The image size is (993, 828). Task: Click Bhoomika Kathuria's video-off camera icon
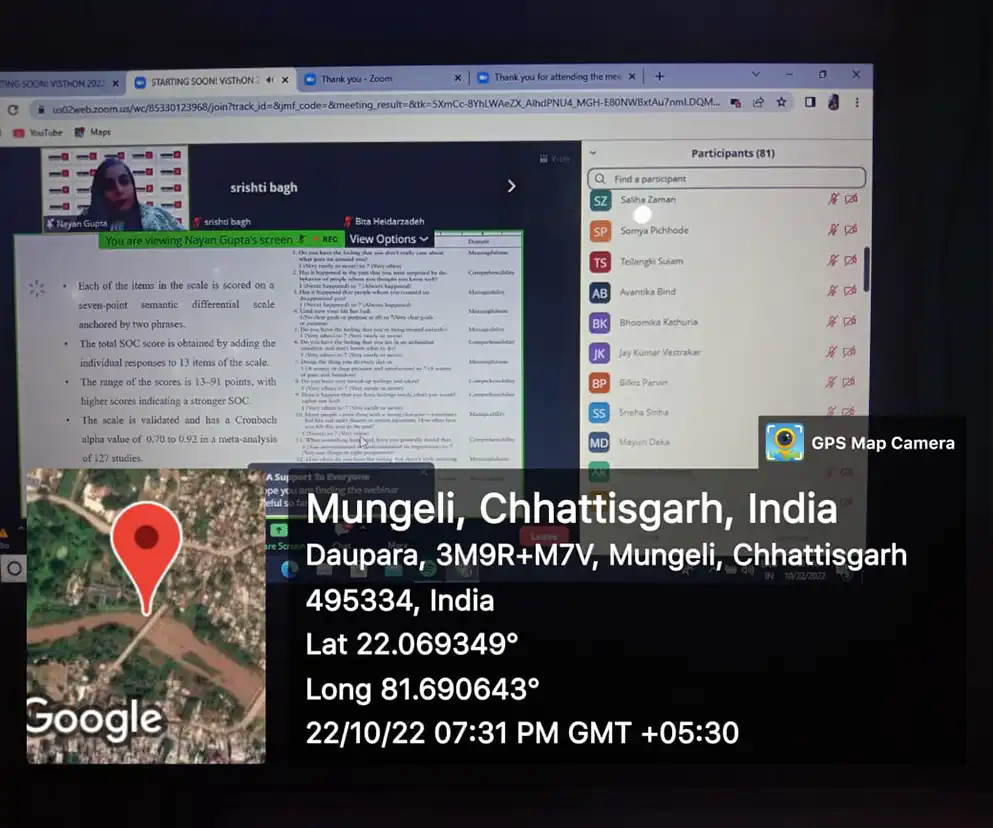coord(849,321)
